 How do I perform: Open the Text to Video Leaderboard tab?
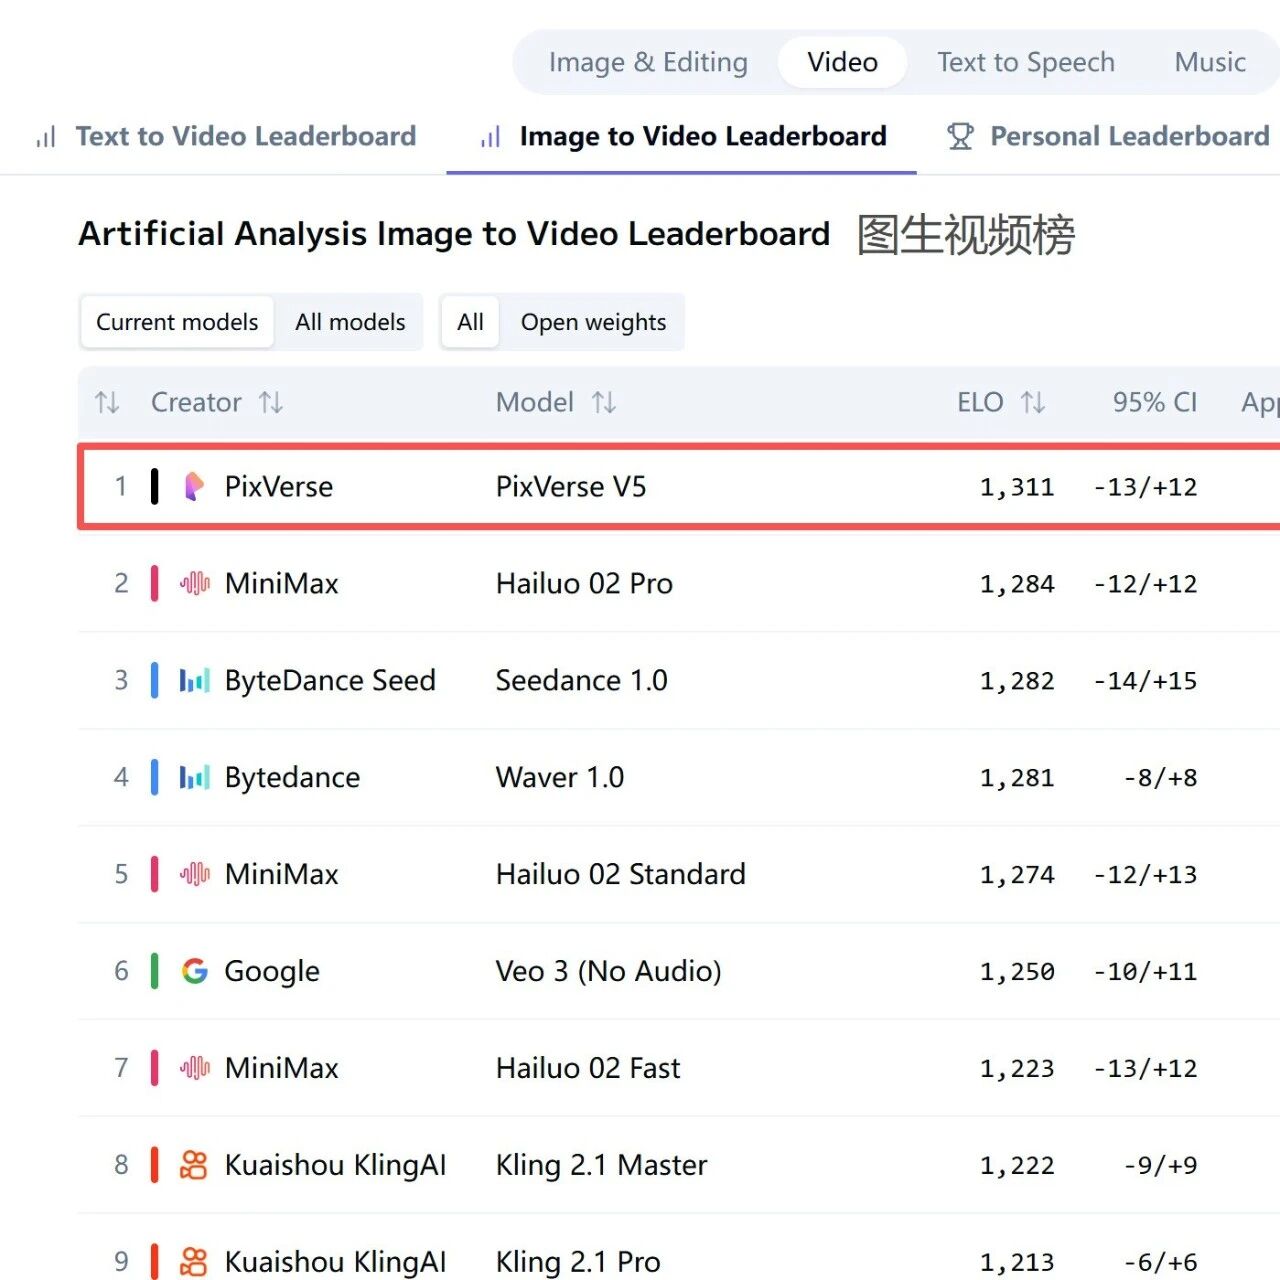pyautogui.click(x=226, y=136)
